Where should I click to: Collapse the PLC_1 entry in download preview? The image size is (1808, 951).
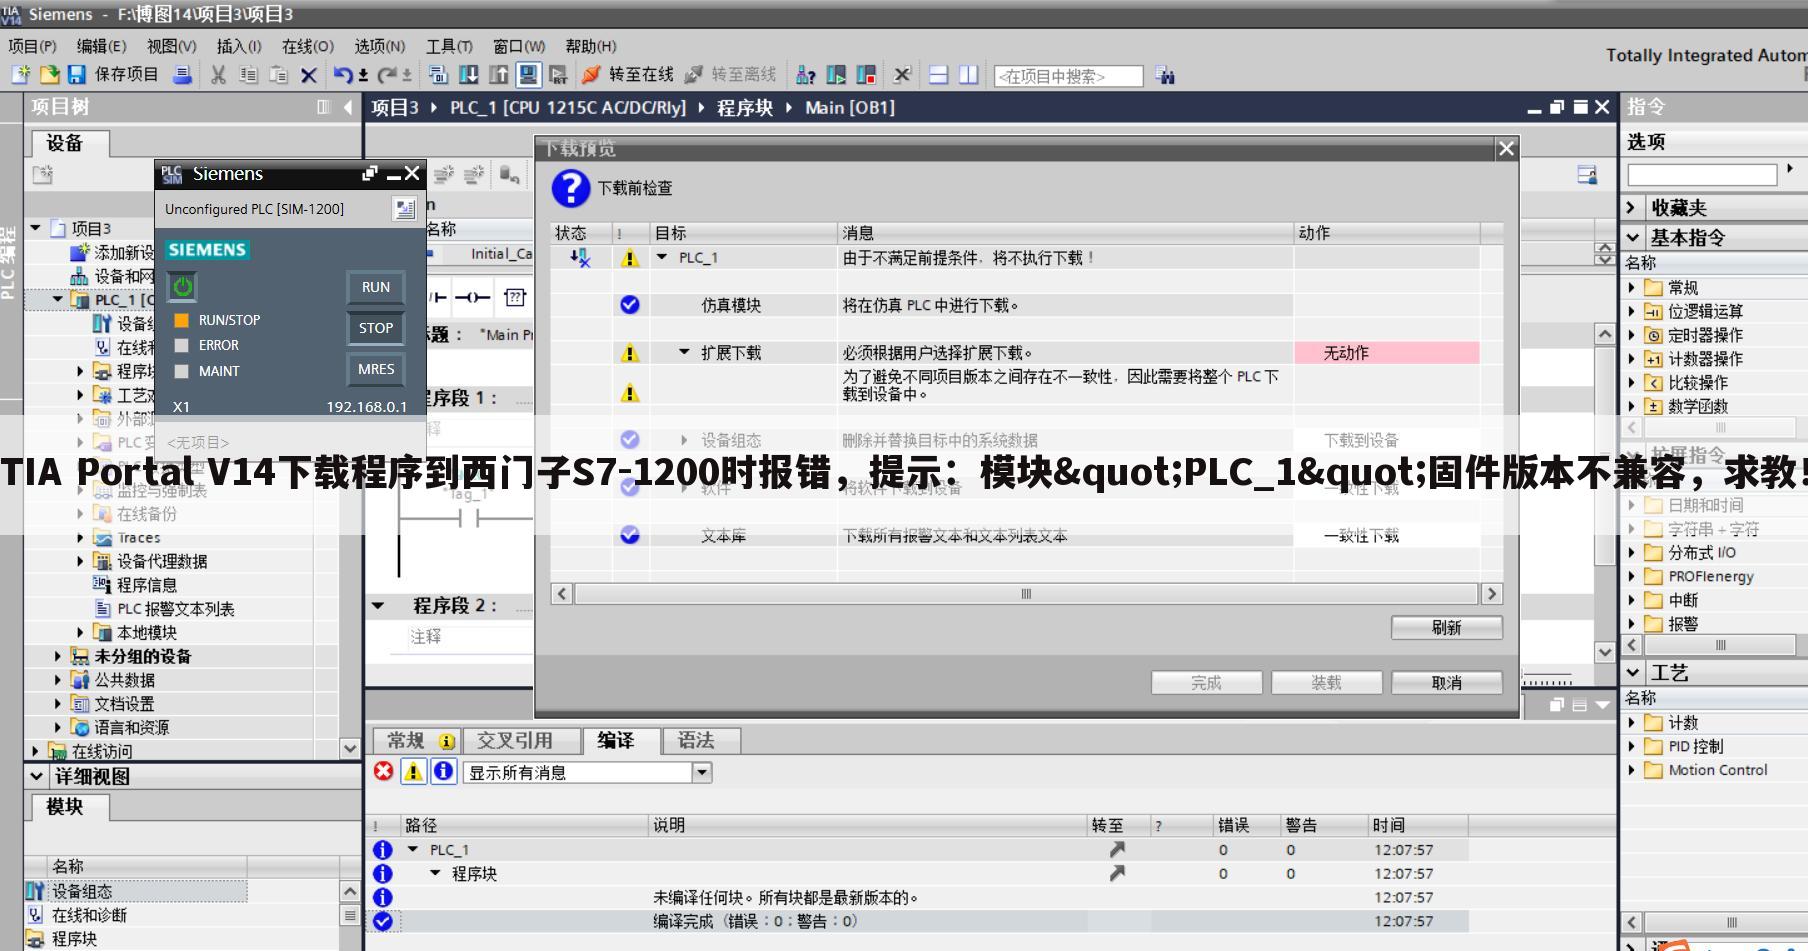[661, 256]
